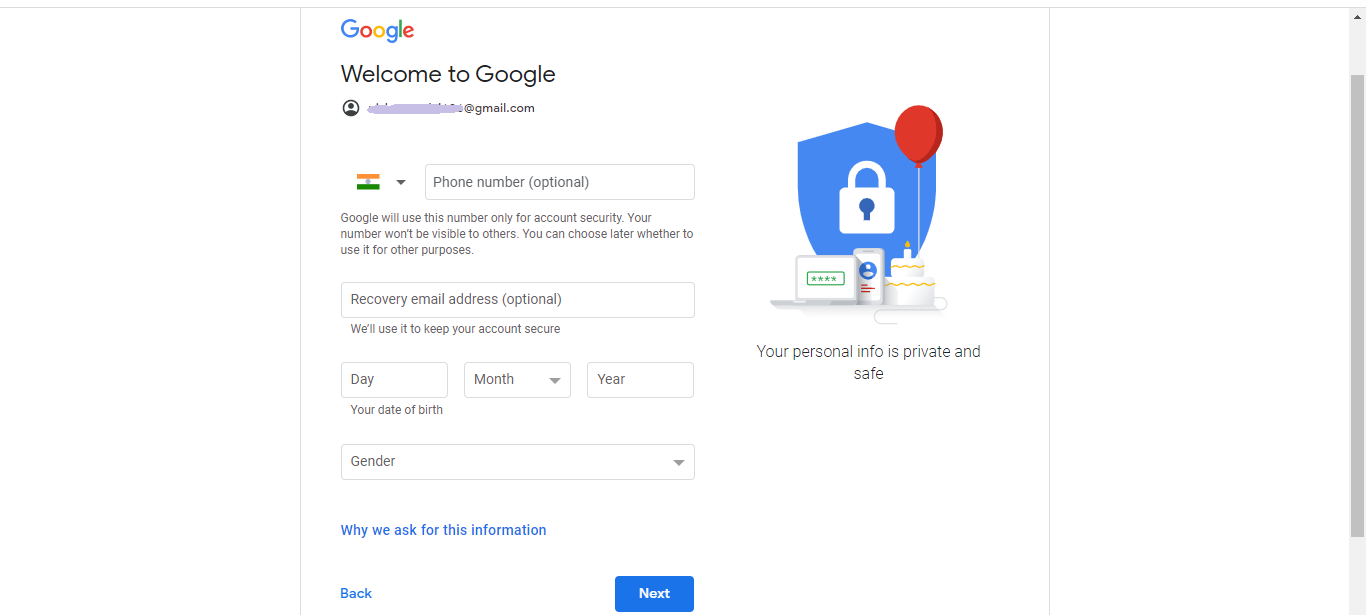The height and width of the screenshot is (615, 1366).
Task: Go back using the Back link
Action: point(356,594)
